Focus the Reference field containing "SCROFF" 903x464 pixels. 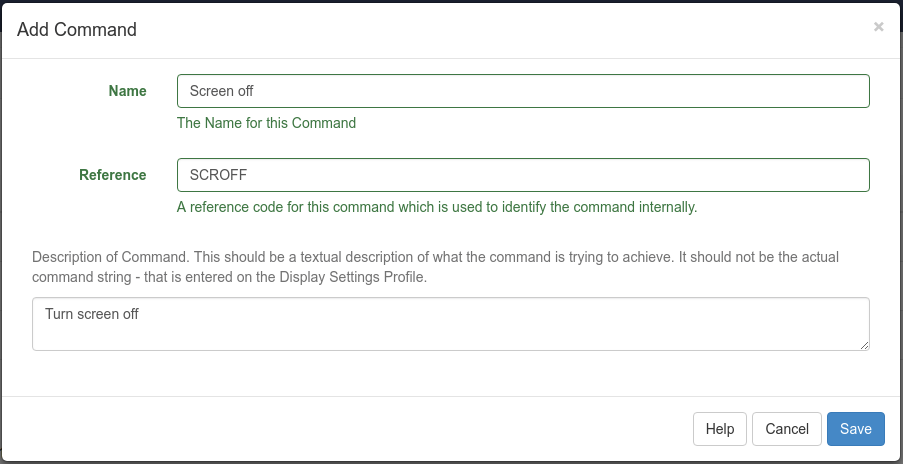(x=522, y=175)
